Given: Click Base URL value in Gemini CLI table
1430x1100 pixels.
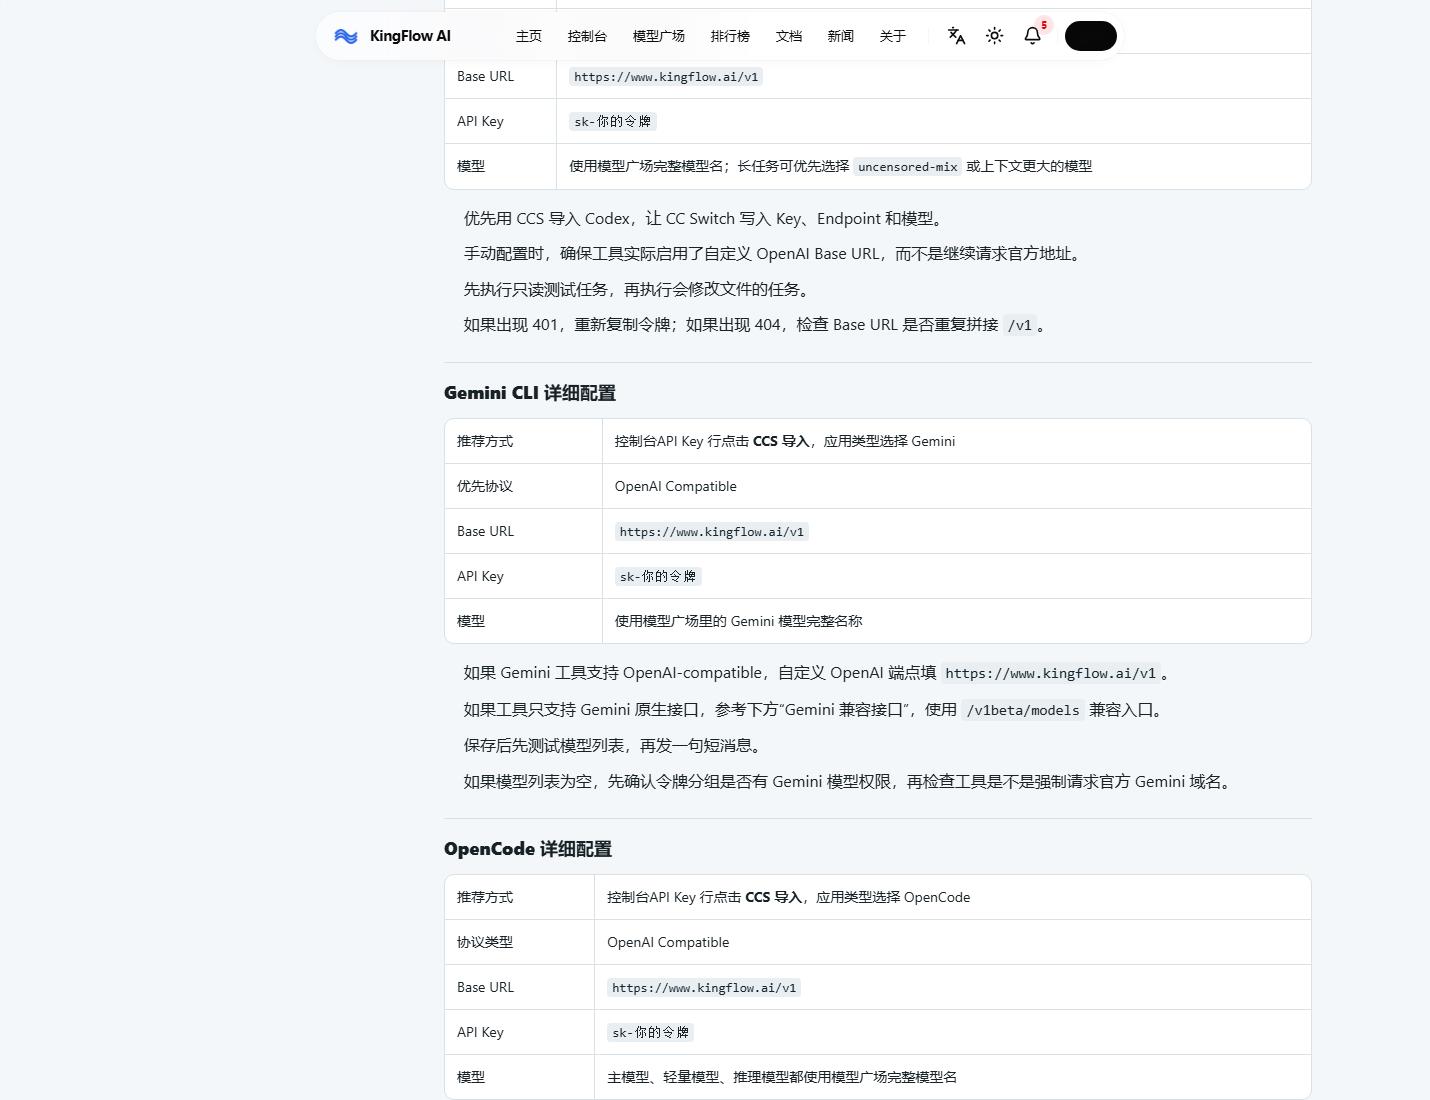Looking at the screenshot, I should [712, 532].
